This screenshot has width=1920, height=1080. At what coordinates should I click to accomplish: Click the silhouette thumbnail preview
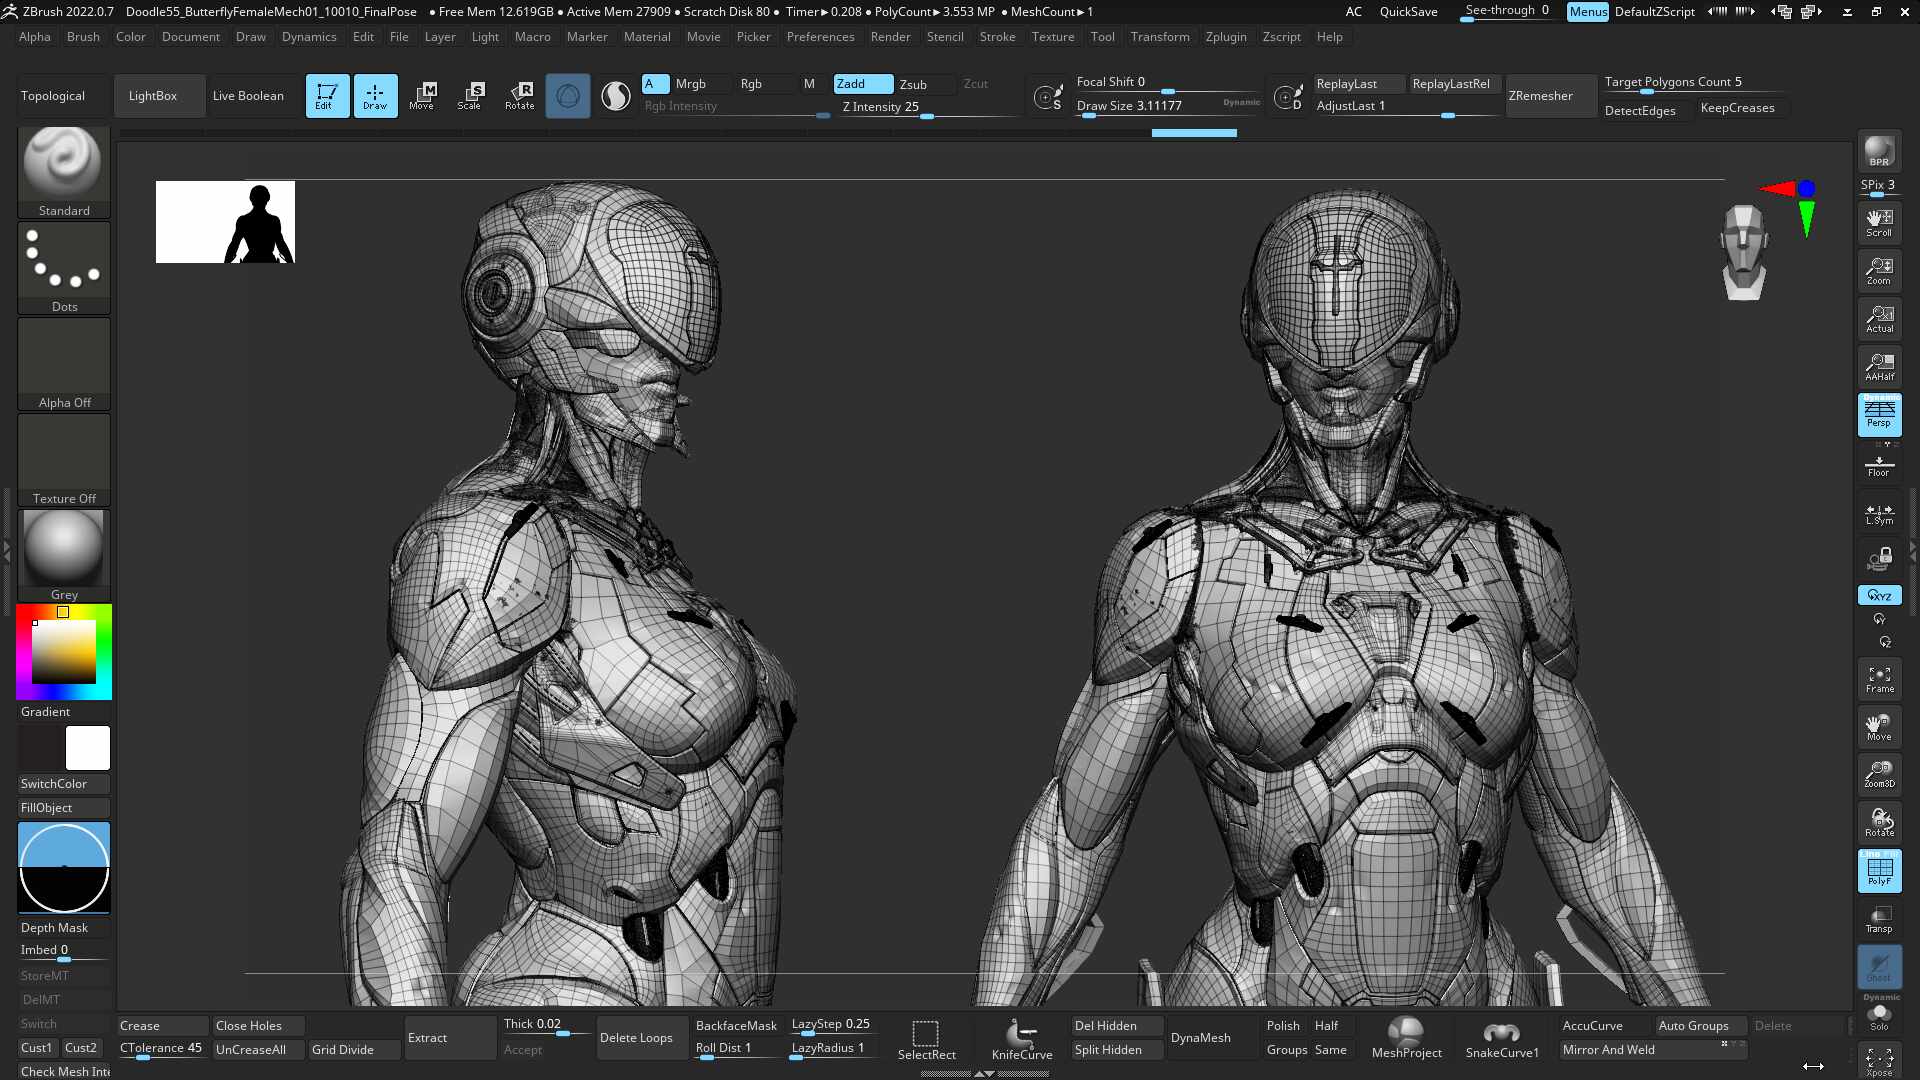(225, 222)
